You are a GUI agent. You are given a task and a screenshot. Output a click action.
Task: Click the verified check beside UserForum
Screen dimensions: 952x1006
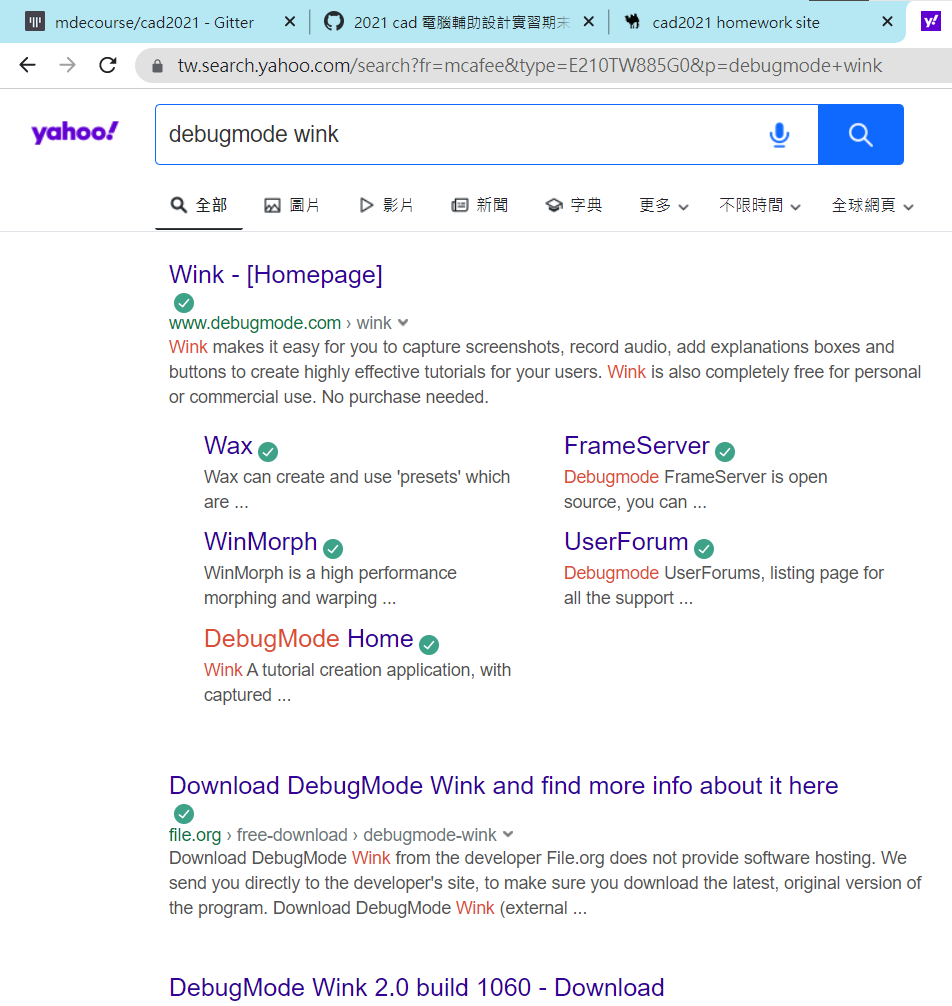[704, 549]
